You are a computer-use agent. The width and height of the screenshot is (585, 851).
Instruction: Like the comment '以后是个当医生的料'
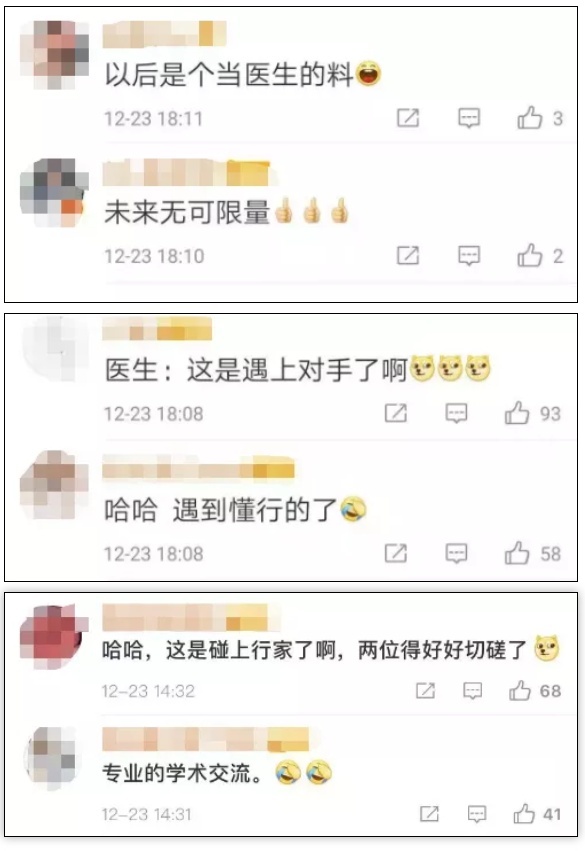pyautogui.click(x=530, y=117)
